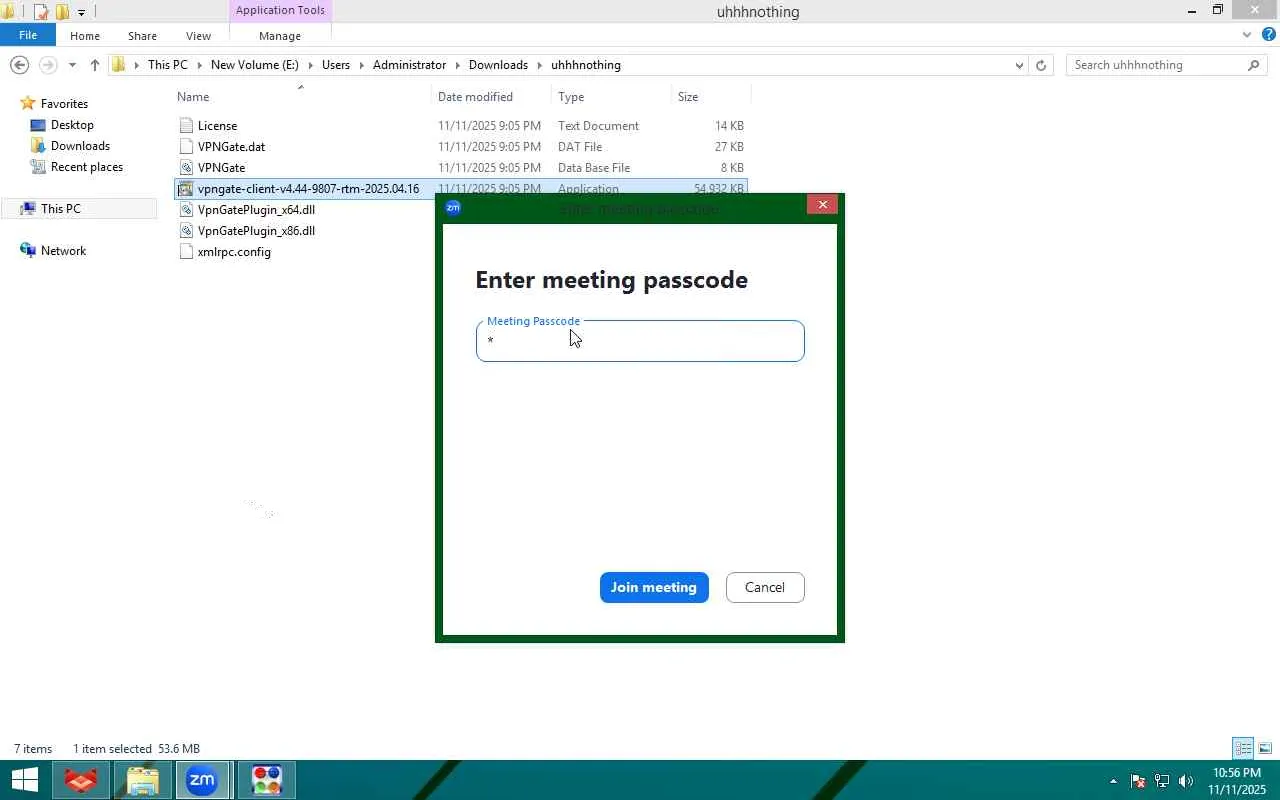Open the recent locations dropdown arrow
This screenshot has height=800, width=1280.
coord(72,65)
